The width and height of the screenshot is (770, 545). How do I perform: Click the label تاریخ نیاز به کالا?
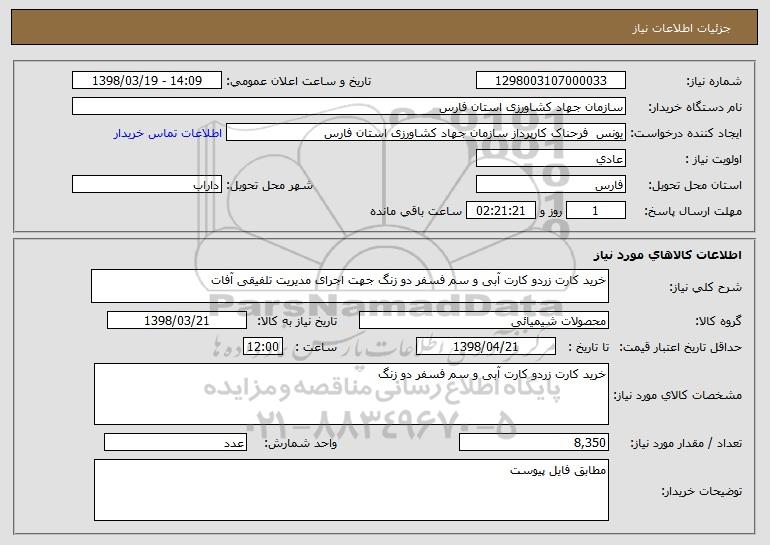coord(297,321)
